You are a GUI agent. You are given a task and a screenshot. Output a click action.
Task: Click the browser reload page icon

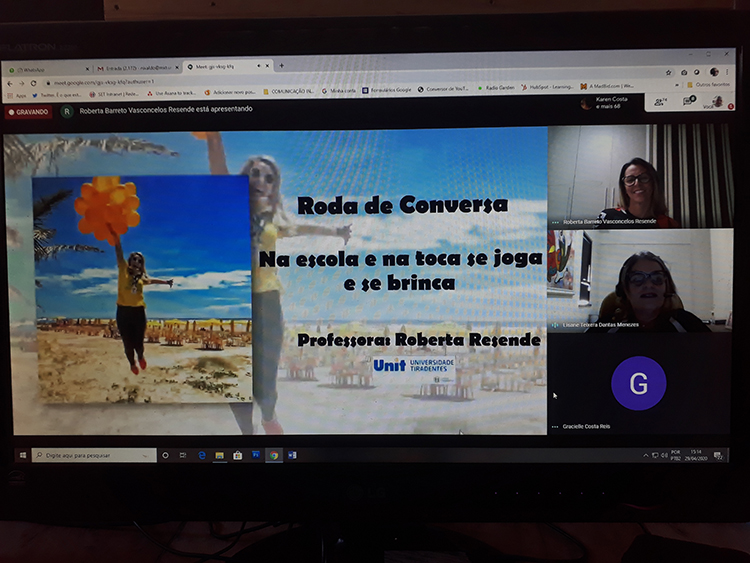33,81
